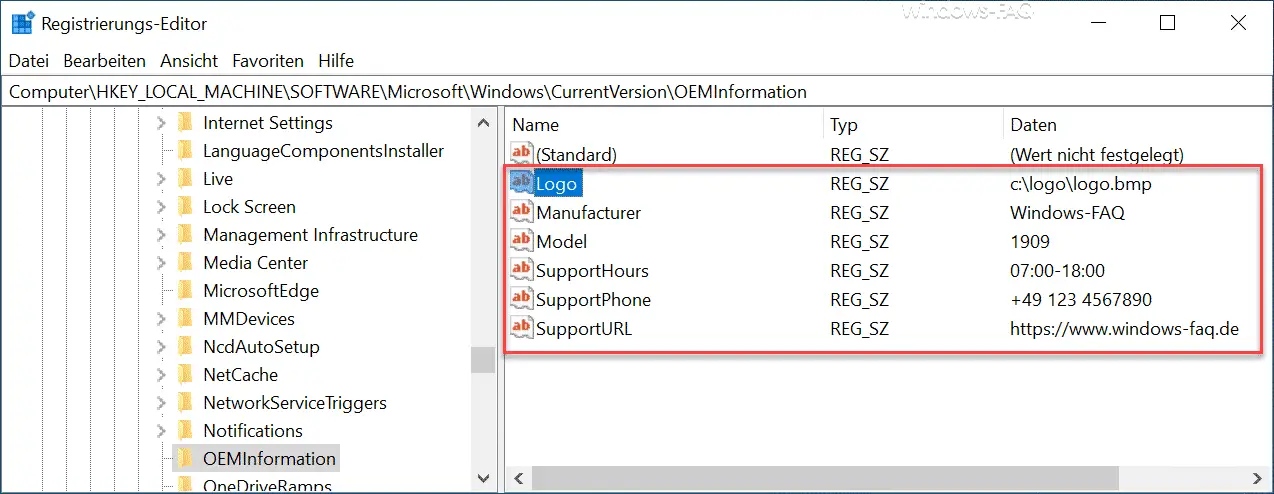Expand the NetCache tree node

(162, 375)
